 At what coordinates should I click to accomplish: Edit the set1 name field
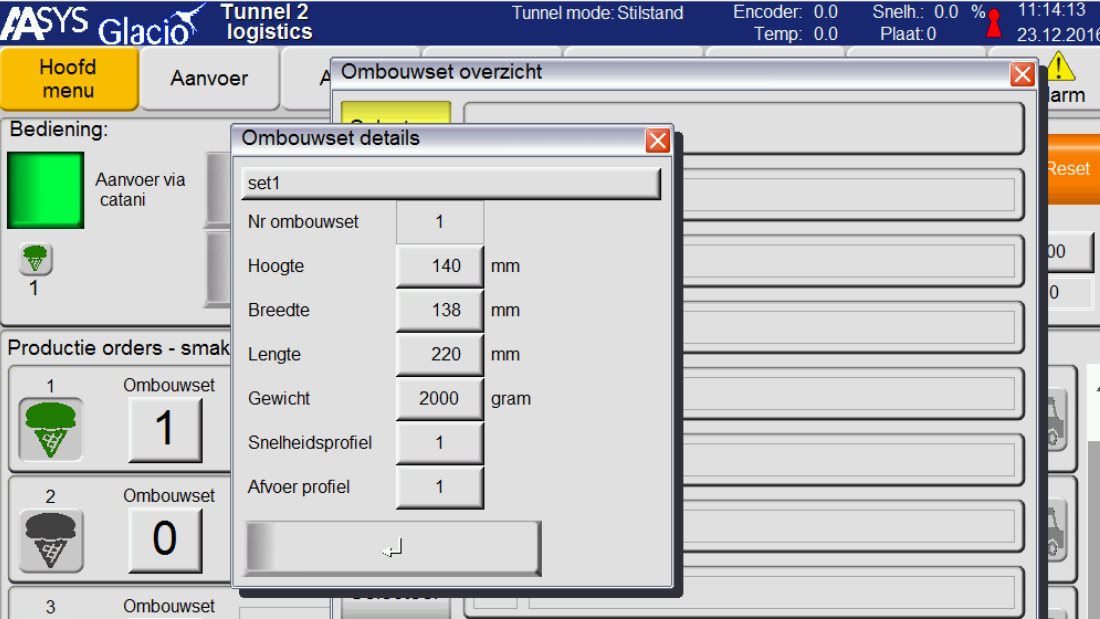(x=450, y=184)
